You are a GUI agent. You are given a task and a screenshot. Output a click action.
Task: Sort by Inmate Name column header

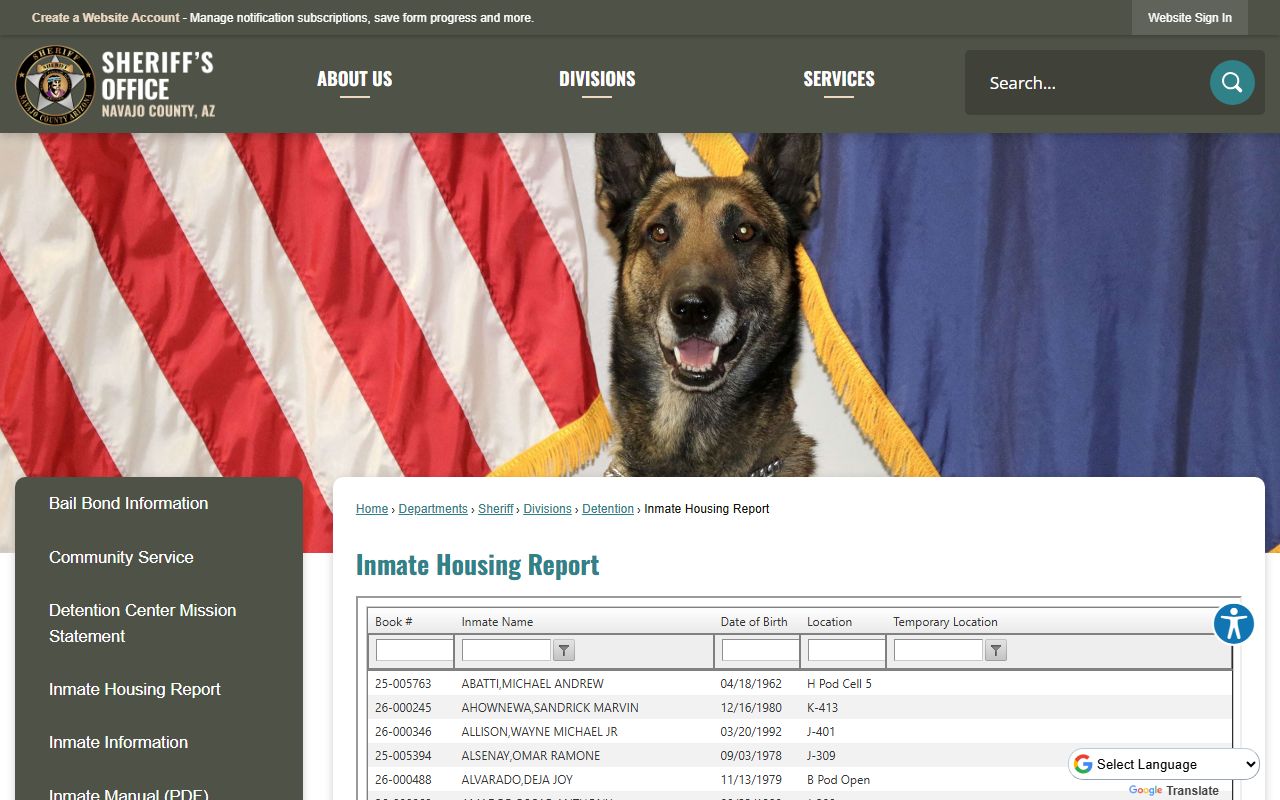click(x=497, y=622)
